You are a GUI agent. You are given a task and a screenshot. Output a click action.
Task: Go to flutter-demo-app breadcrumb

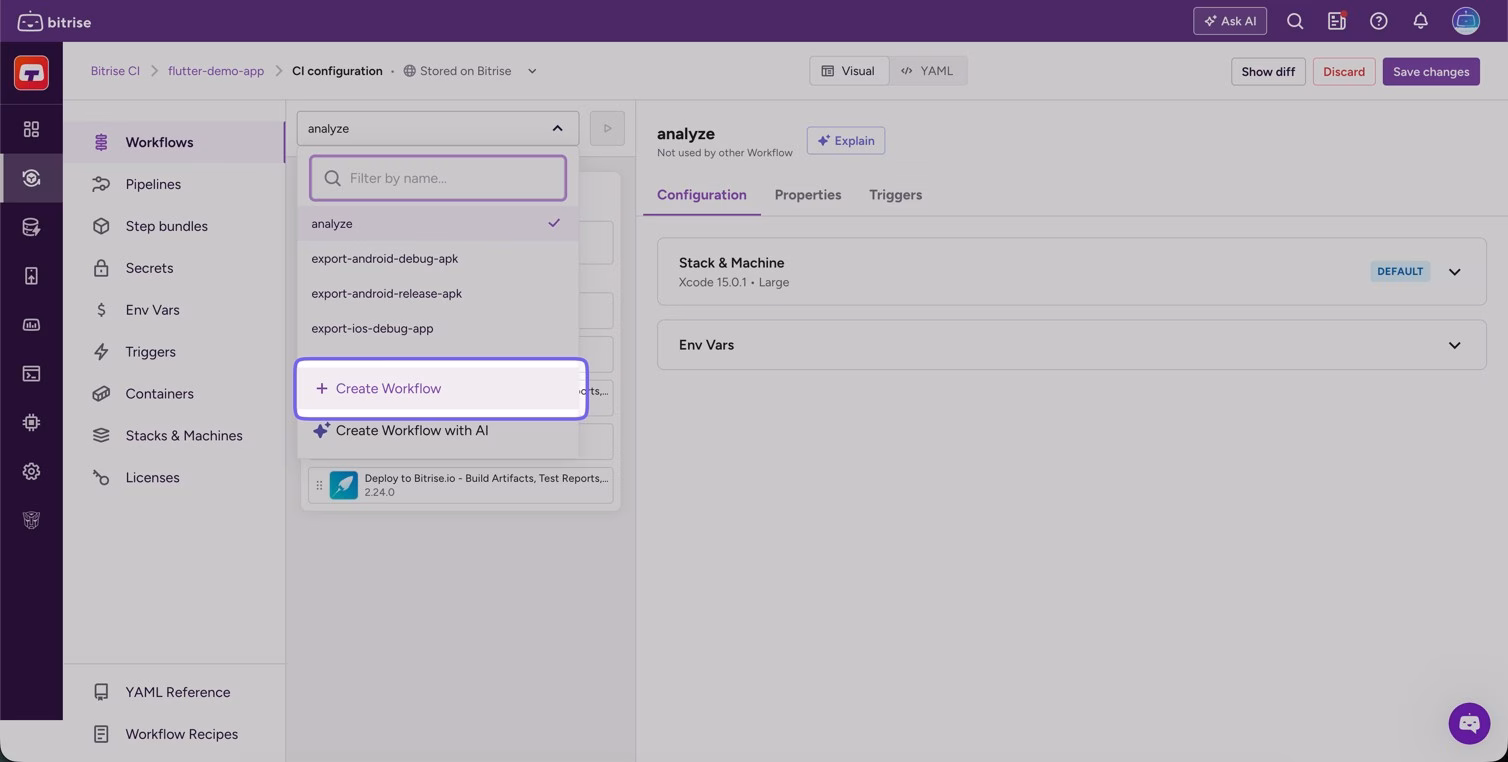(x=216, y=71)
